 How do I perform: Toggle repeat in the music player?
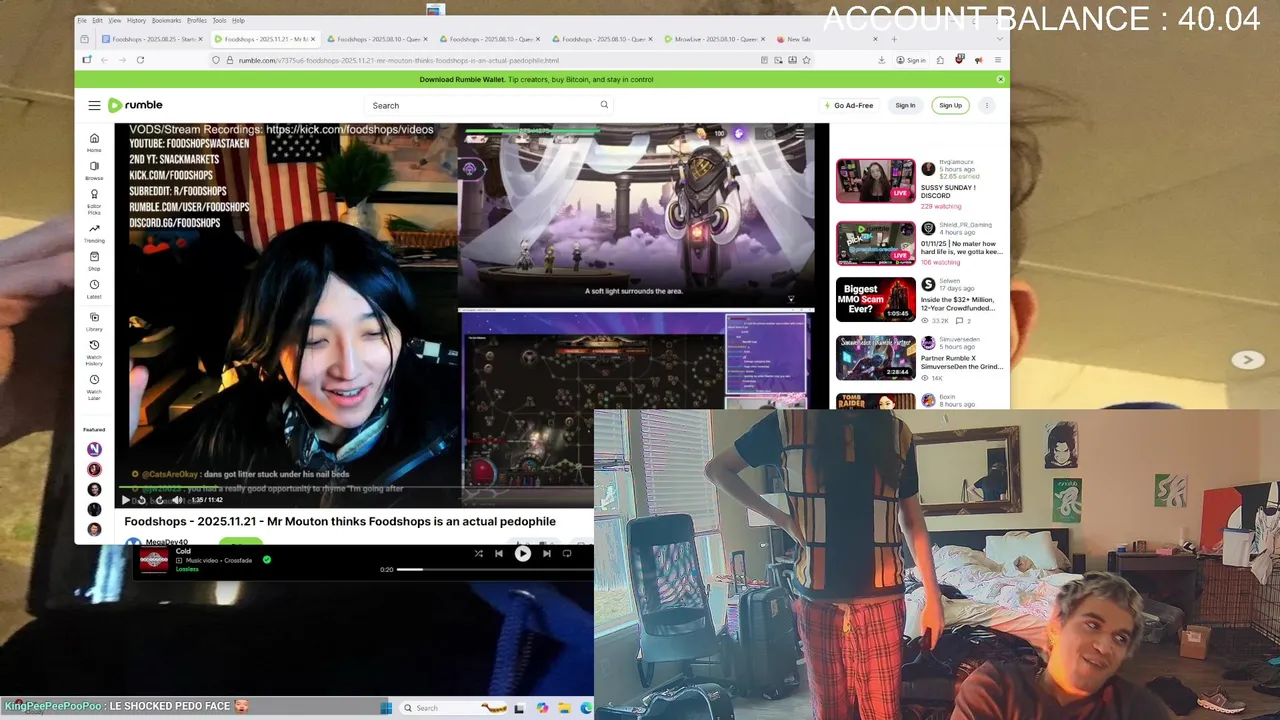coord(567,553)
